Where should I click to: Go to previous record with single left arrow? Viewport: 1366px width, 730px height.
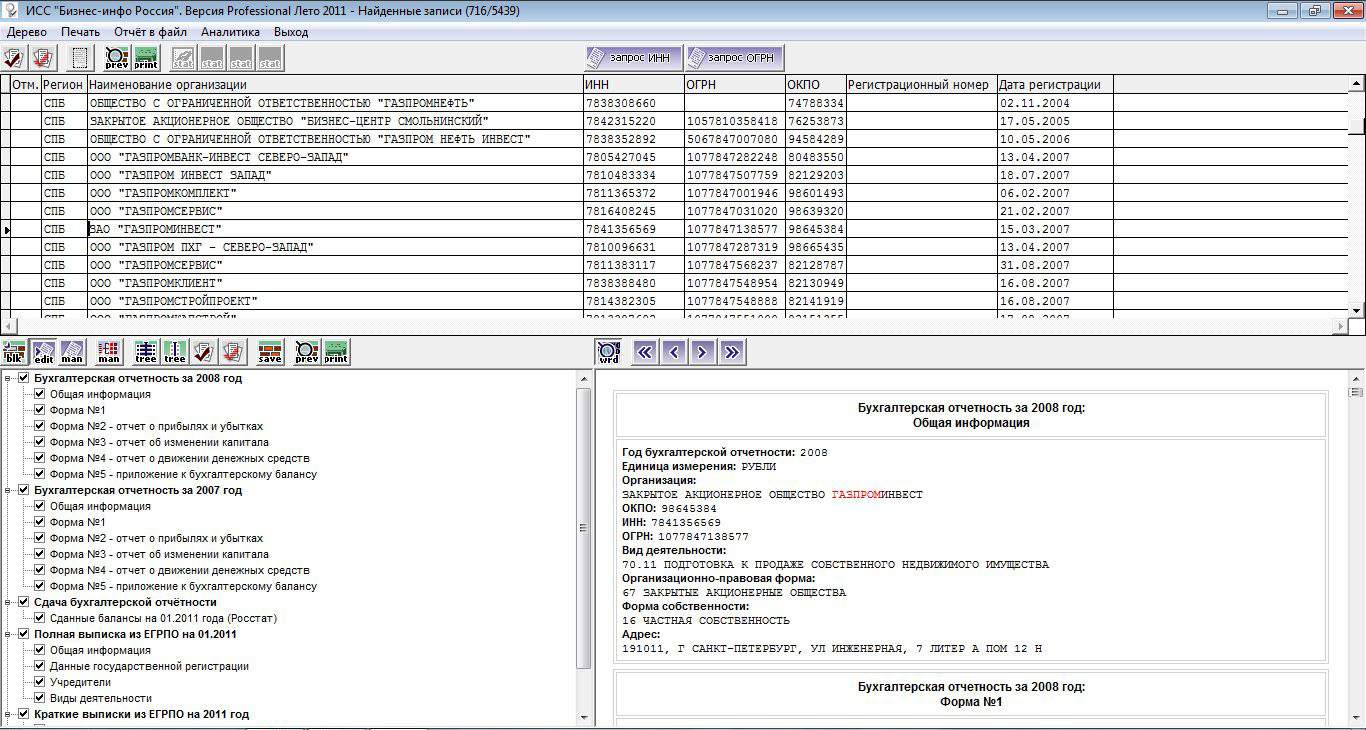[x=675, y=352]
